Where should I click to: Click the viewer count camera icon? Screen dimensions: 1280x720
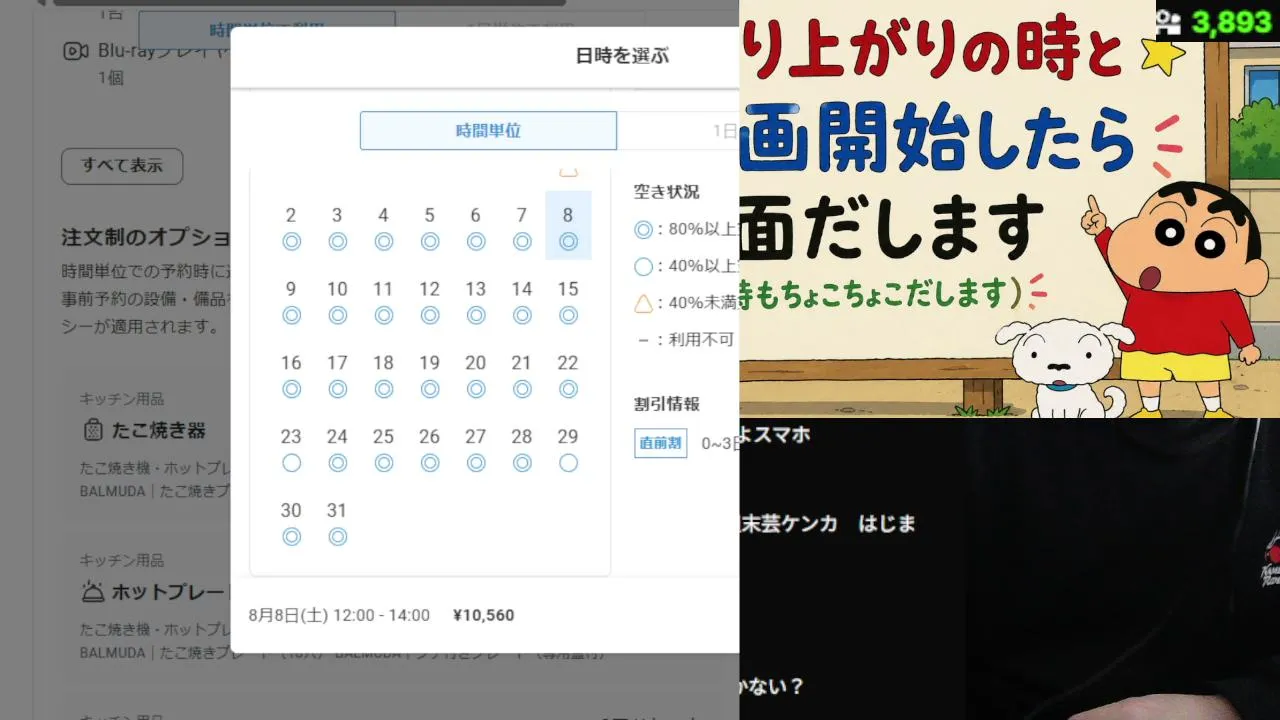[x=1168, y=21]
